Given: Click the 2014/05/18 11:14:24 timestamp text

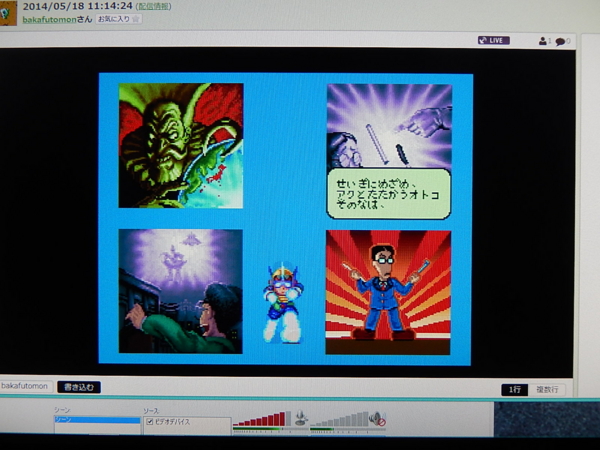Looking at the screenshot, I should click(77, 6).
